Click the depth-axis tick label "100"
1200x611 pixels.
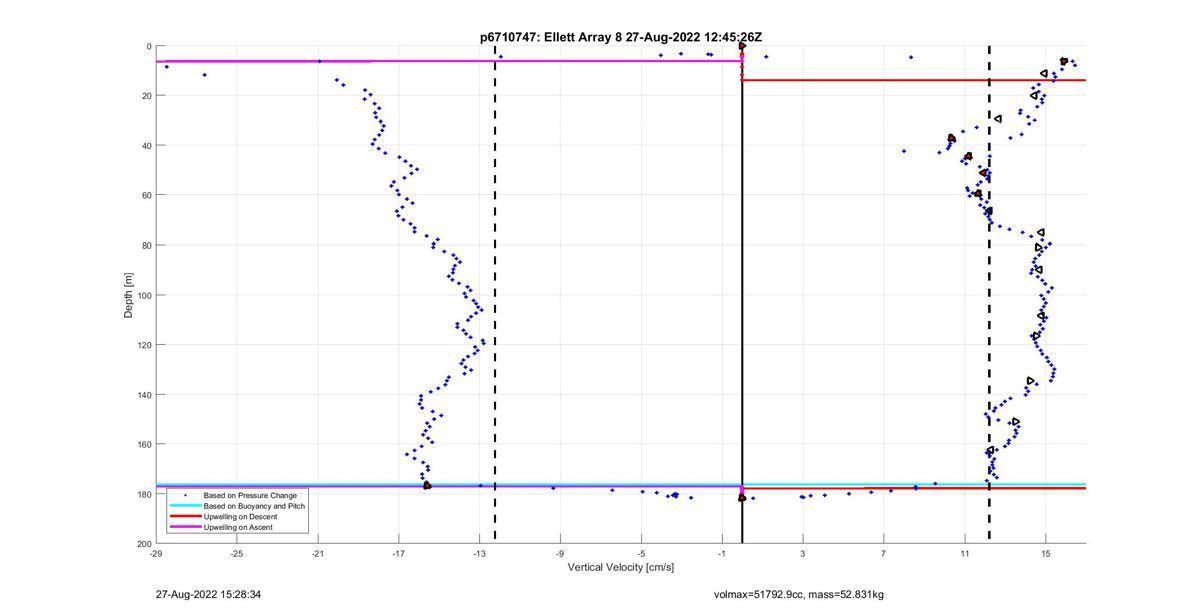point(144,295)
